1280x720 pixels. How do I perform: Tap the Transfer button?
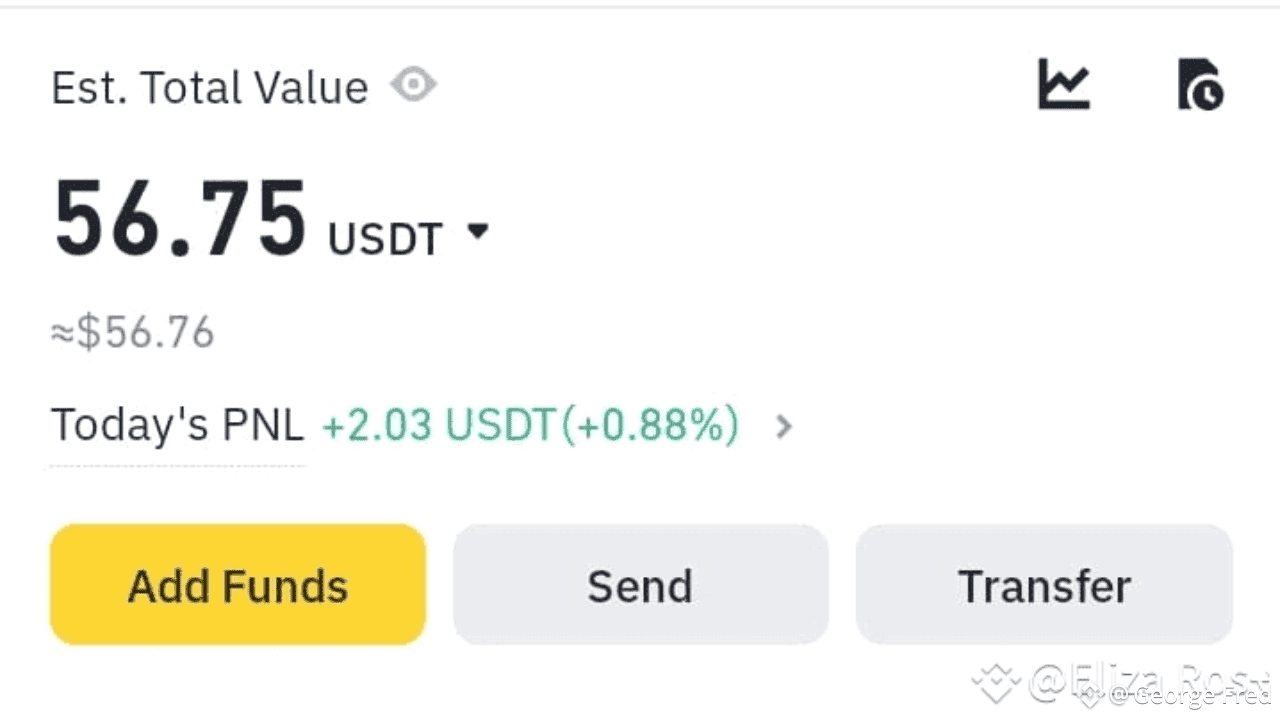pyautogui.click(x=1044, y=585)
